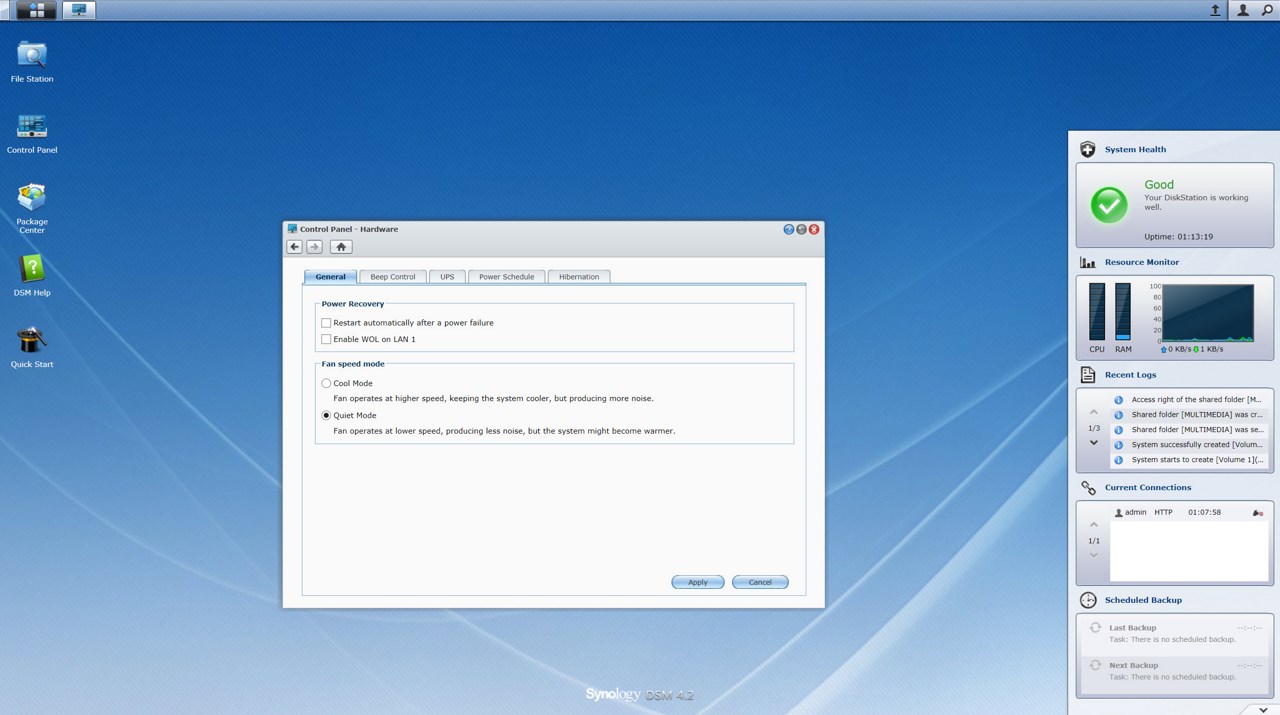
Task: Go forward in the Control Panel window
Action: 314,247
